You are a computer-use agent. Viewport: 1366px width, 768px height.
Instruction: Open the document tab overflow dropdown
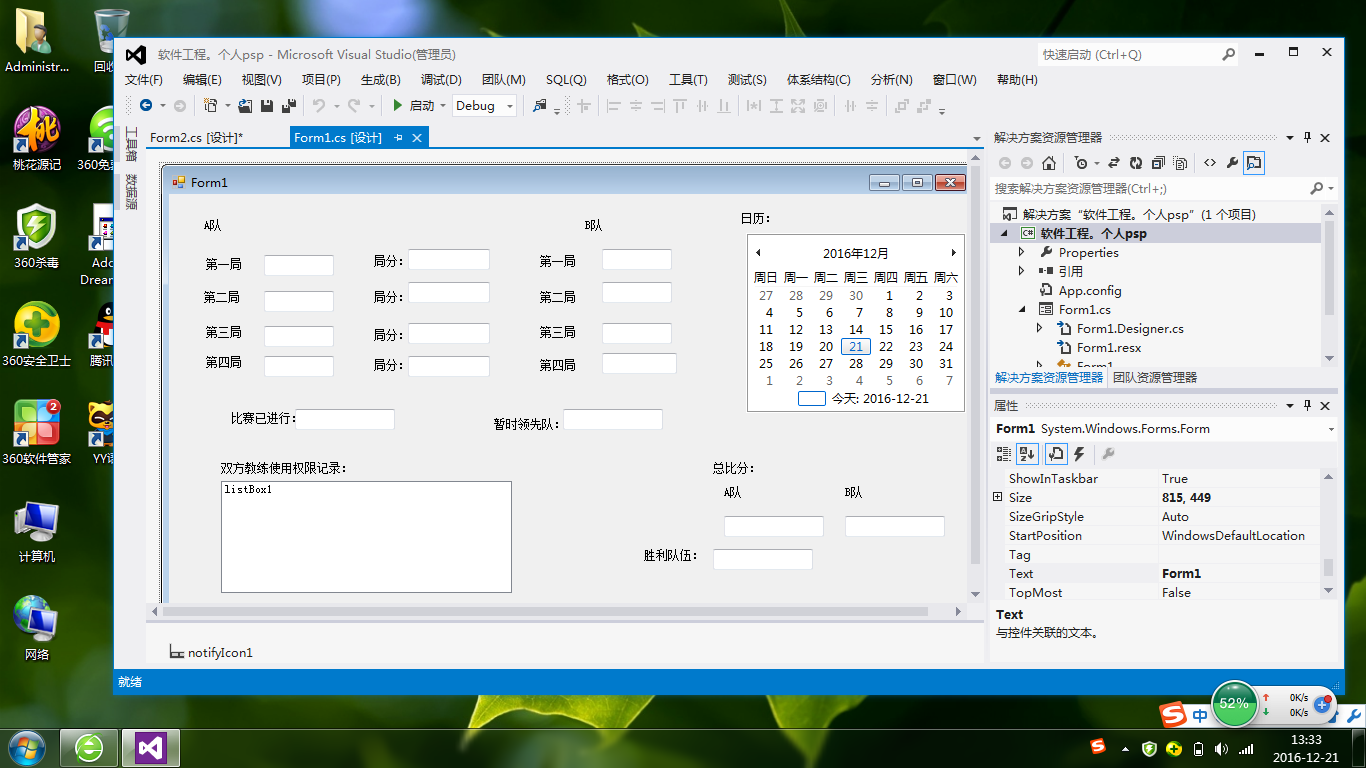[x=977, y=139]
